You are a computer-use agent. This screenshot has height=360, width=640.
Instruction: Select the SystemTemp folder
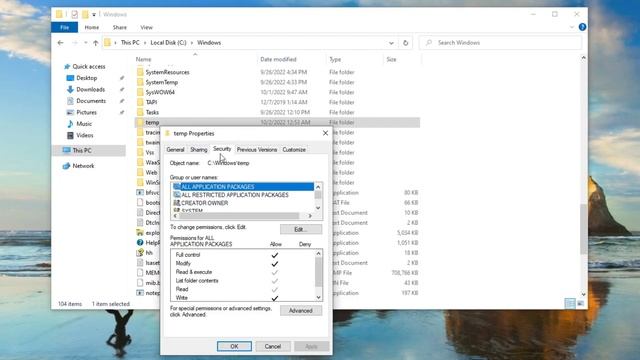[x=162, y=82]
